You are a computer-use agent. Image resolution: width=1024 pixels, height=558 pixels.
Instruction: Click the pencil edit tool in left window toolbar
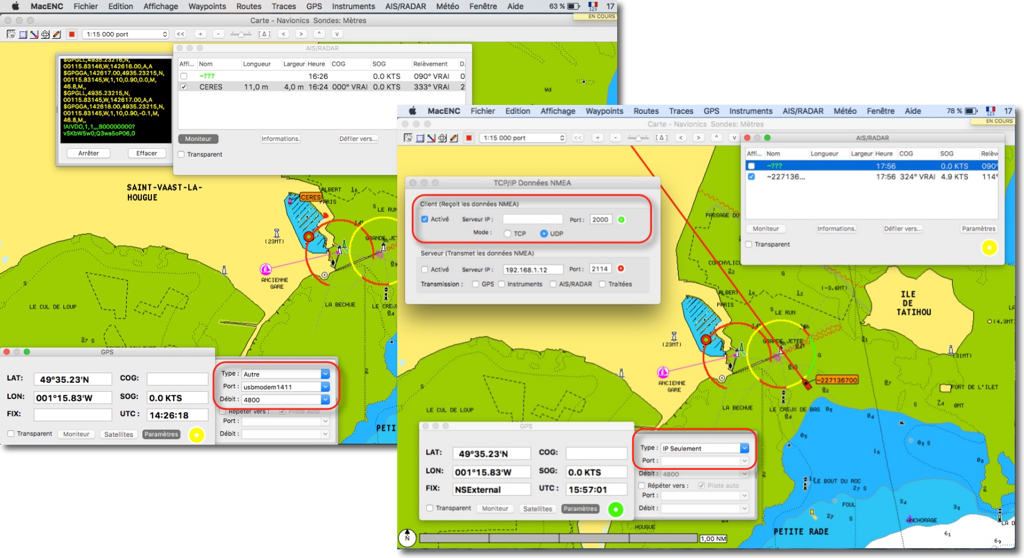pos(57,34)
